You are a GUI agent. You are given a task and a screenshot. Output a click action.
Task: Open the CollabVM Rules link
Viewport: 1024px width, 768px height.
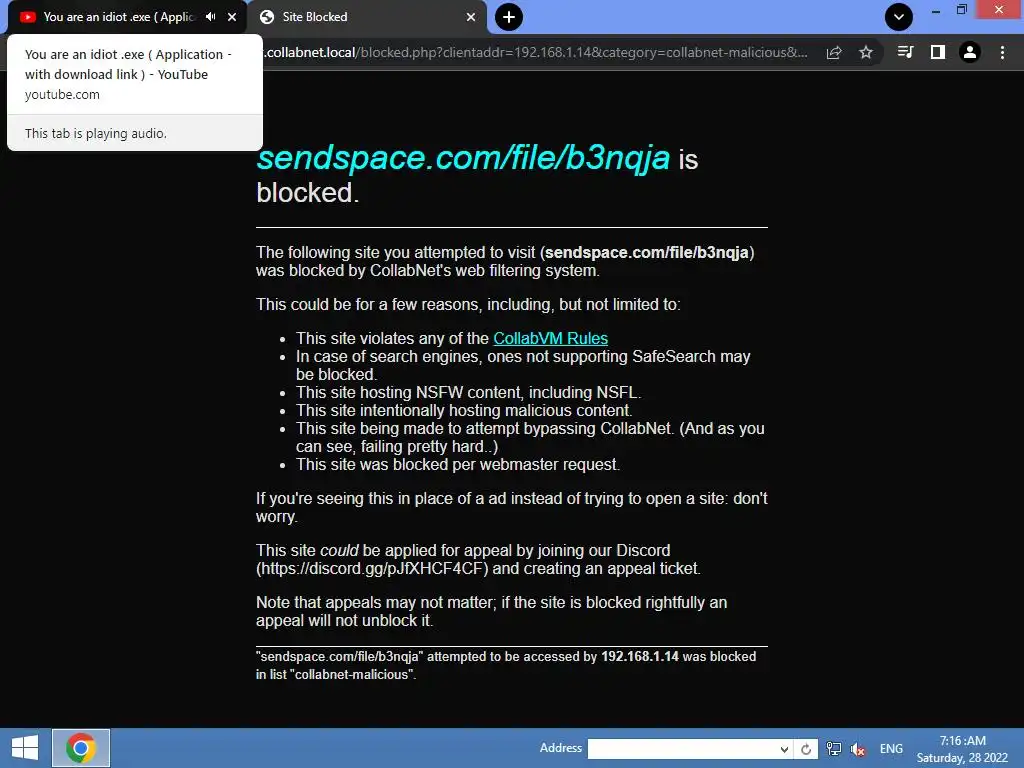(x=551, y=338)
